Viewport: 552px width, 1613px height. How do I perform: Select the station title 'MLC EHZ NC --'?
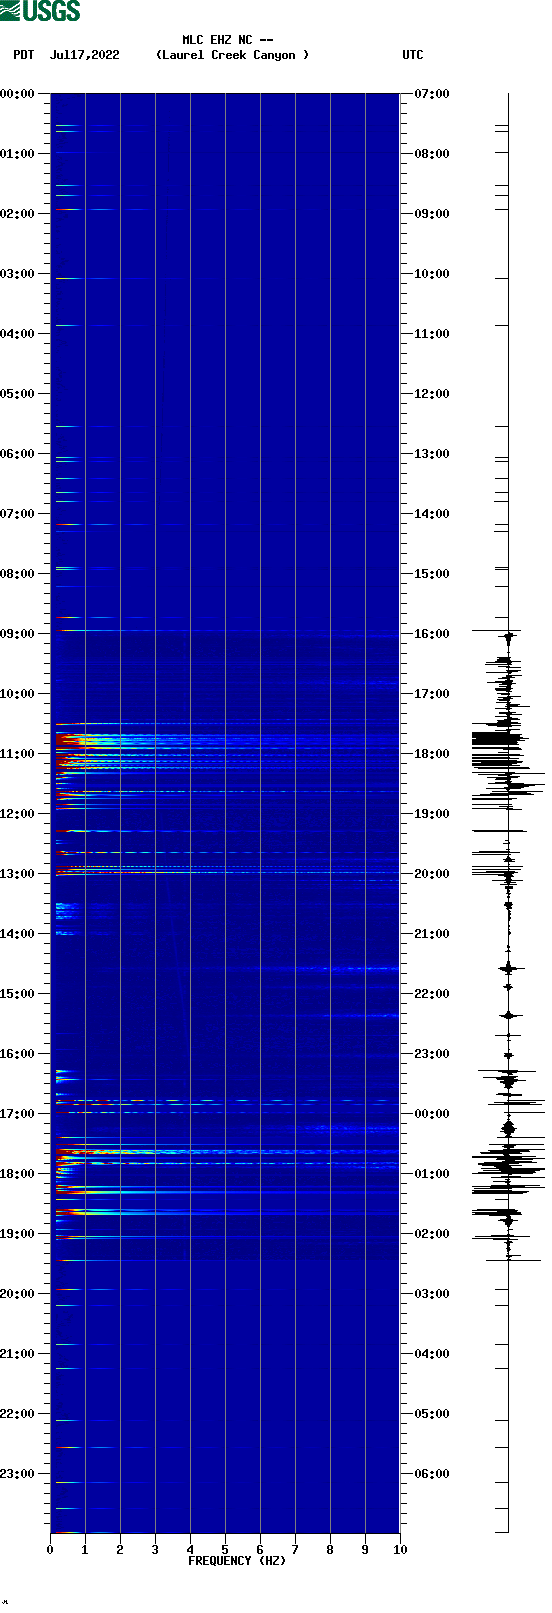click(x=228, y=40)
